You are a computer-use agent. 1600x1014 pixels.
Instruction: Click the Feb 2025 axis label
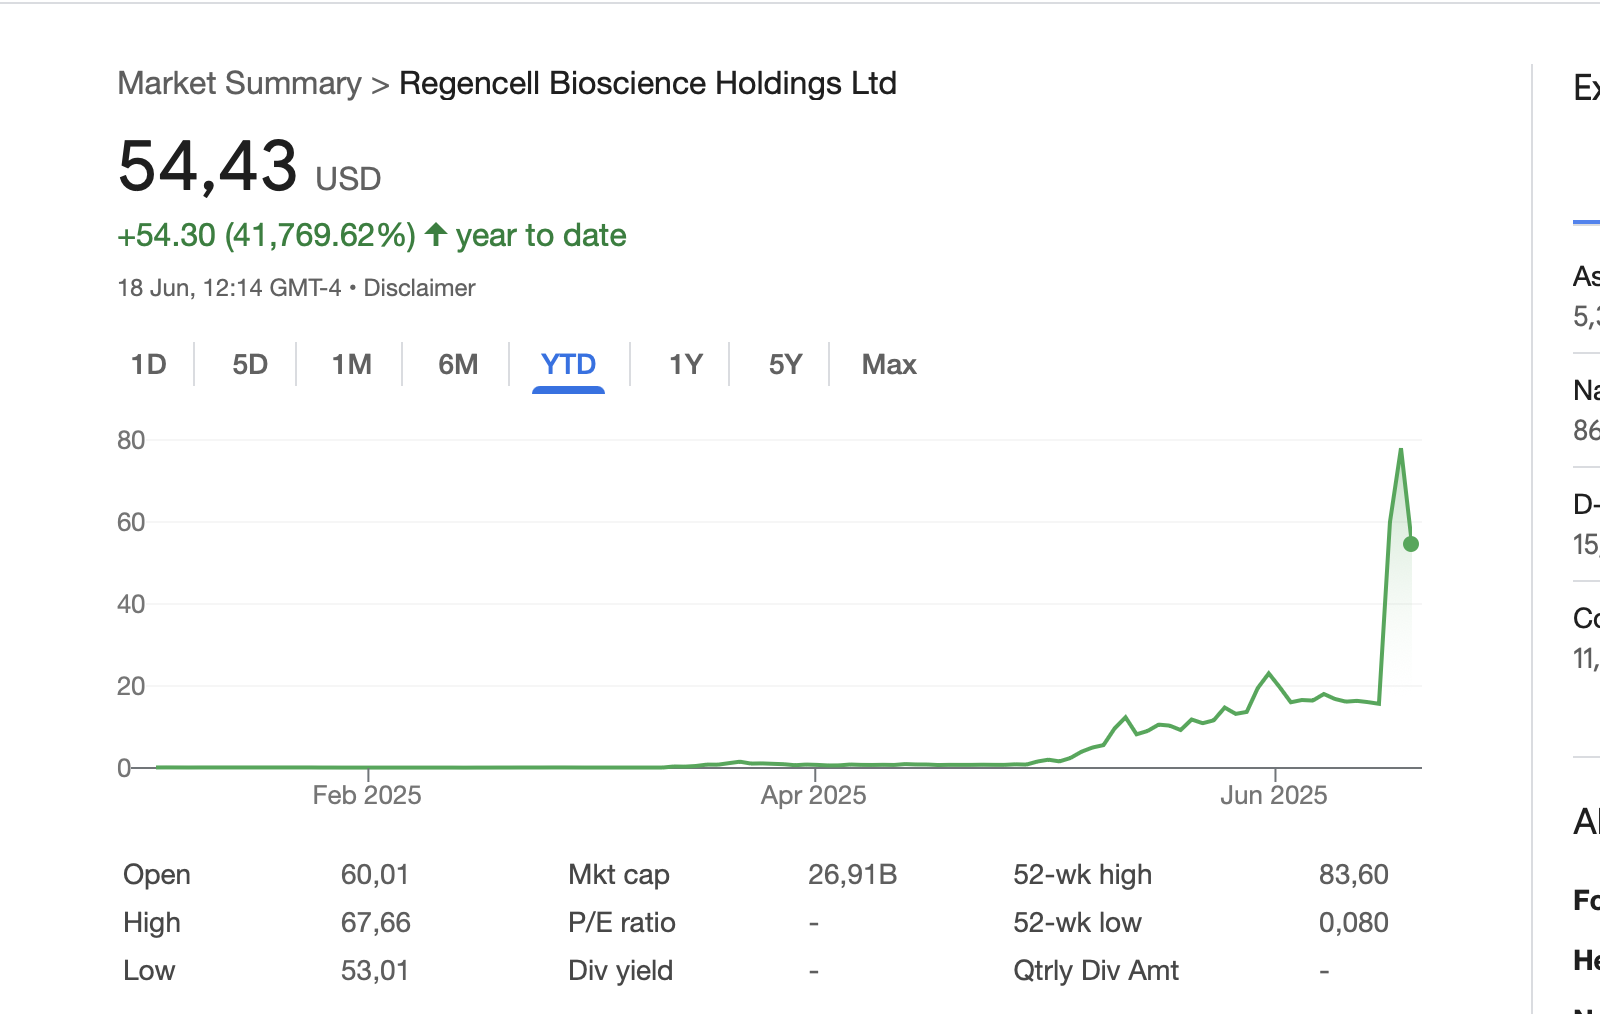pos(367,796)
